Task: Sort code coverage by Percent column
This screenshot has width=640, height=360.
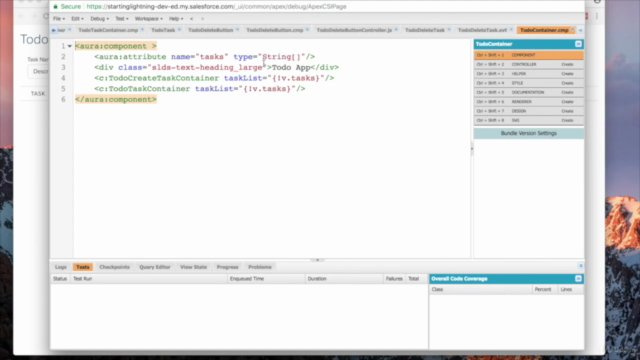Action: [x=544, y=289]
